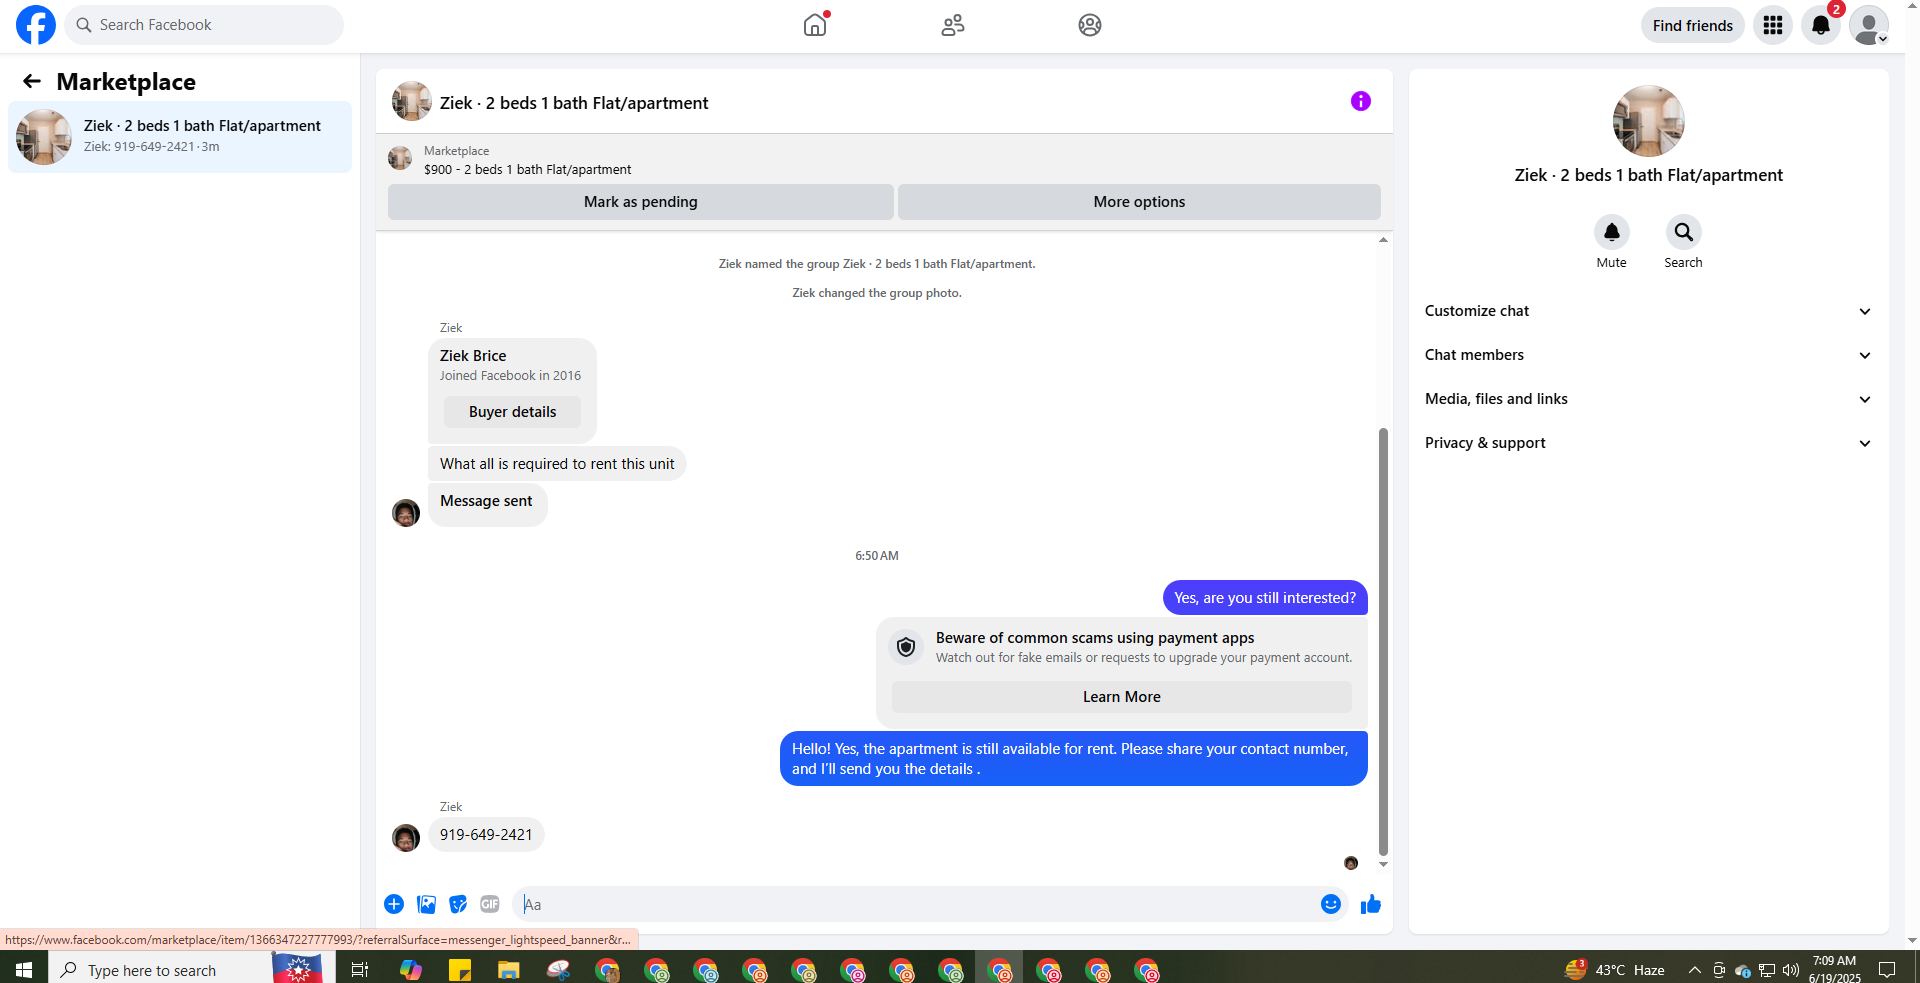Image resolution: width=1920 pixels, height=983 pixels.
Task: Select the Ziek 2 beds conversation in sidebar
Action: tap(180, 136)
